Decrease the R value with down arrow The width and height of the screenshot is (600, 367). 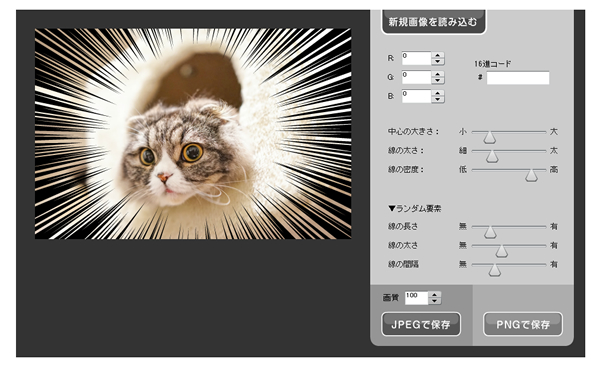coord(438,62)
